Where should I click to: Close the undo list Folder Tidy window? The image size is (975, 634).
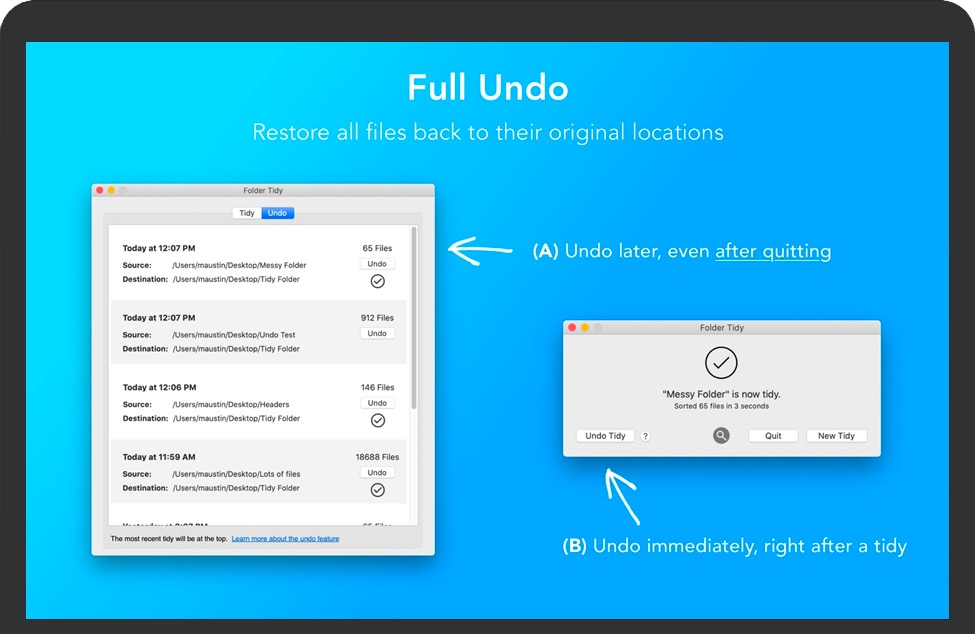point(99,190)
